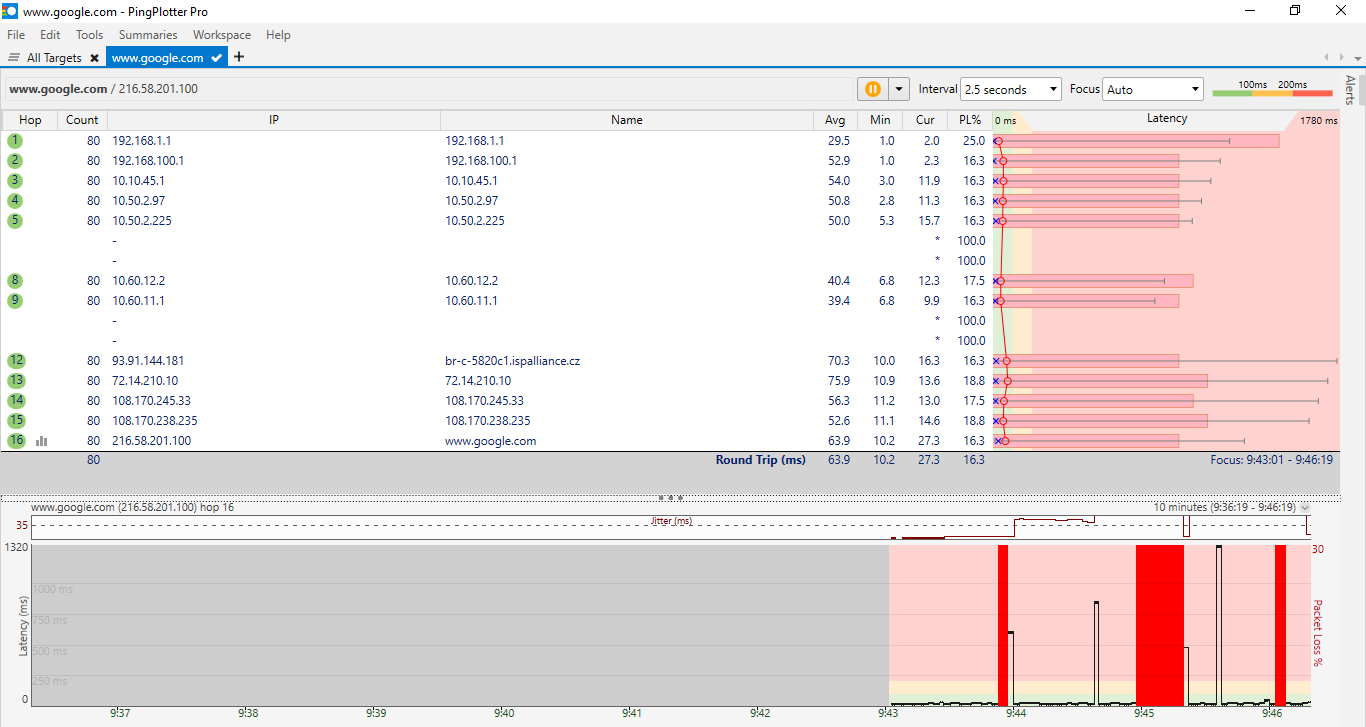Sort by the PL% column header
The image size is (1366, 727).
click(x=970, y=120)
